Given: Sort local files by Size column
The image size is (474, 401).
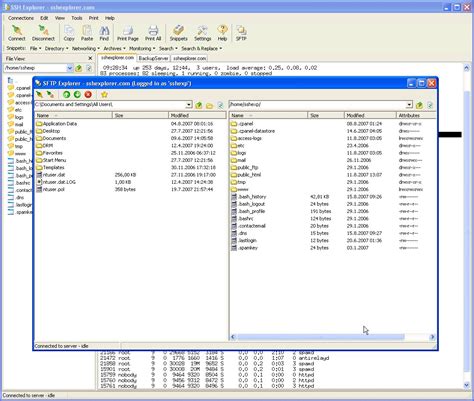Looking at the screenshot, I should (140, 115).
